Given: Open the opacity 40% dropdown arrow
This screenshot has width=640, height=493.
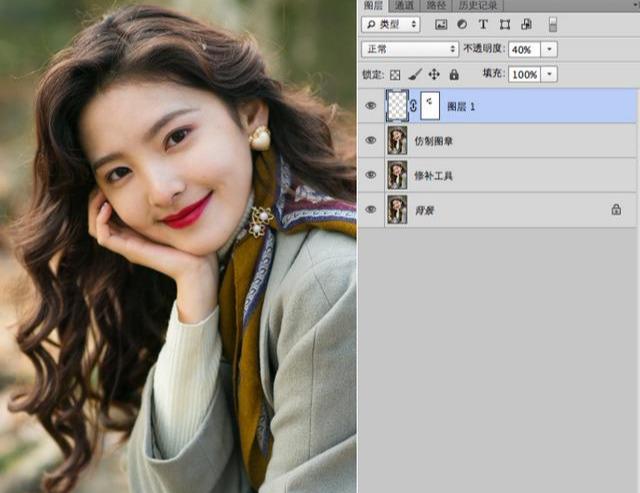Looking at the screenshot, I should click(x=550, y=49).
